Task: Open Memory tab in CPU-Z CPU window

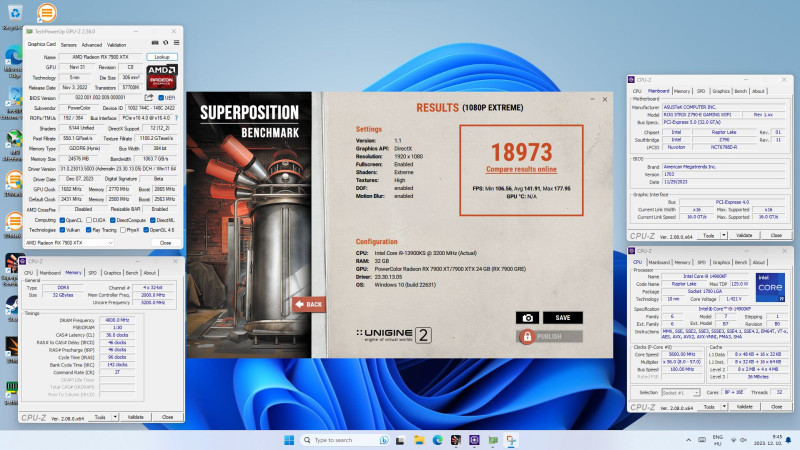Action: click(x=682, y=262)
